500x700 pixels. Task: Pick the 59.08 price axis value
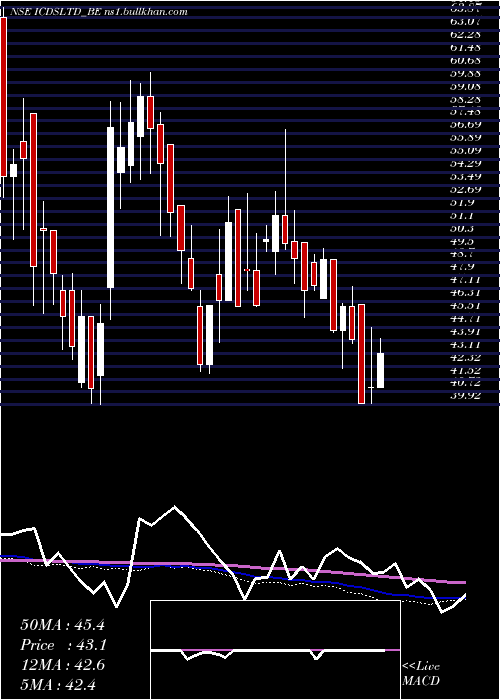click(467, 85)
